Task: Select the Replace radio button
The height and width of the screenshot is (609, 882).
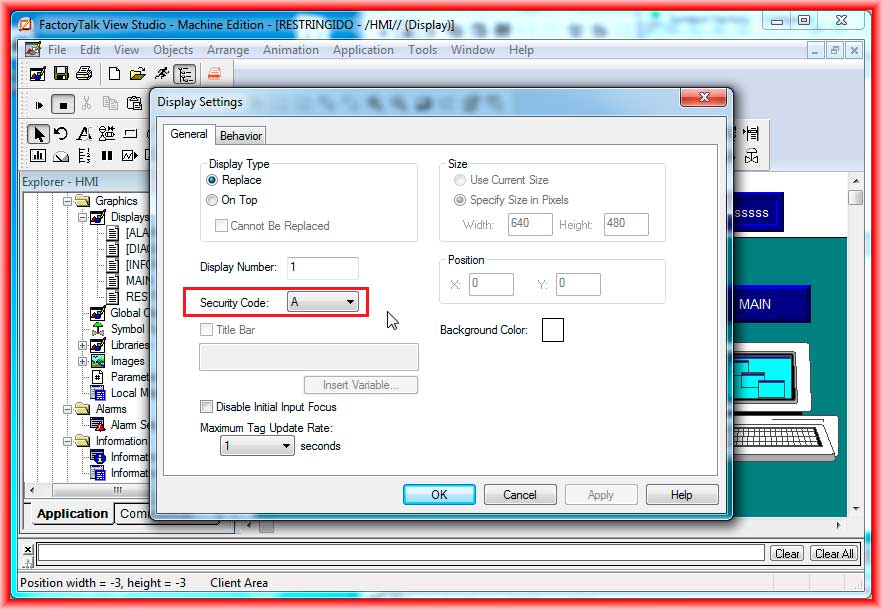Action: coord(212,180)
